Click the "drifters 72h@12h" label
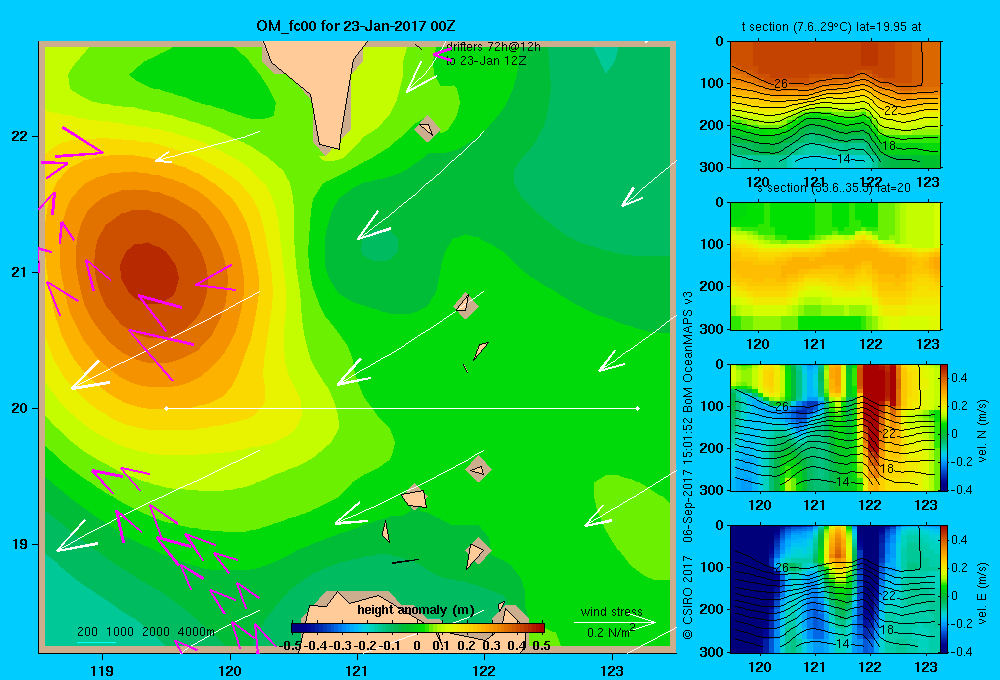This screenshot has height=680, width=1000. click(493, 47)
